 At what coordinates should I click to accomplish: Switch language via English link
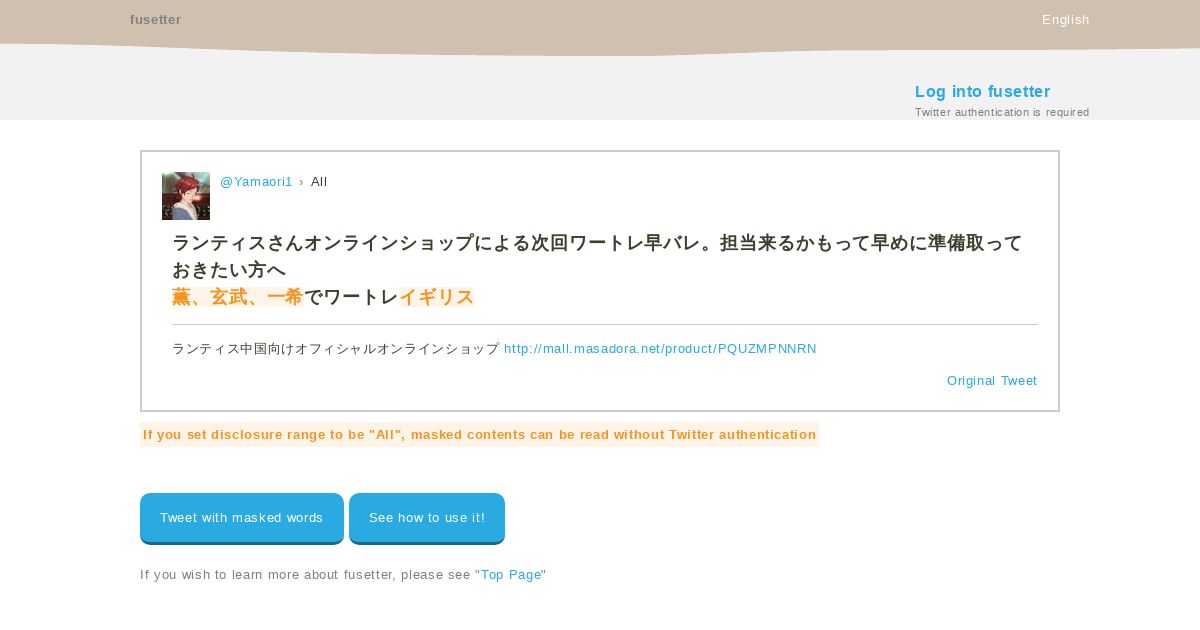(1065, 20)
